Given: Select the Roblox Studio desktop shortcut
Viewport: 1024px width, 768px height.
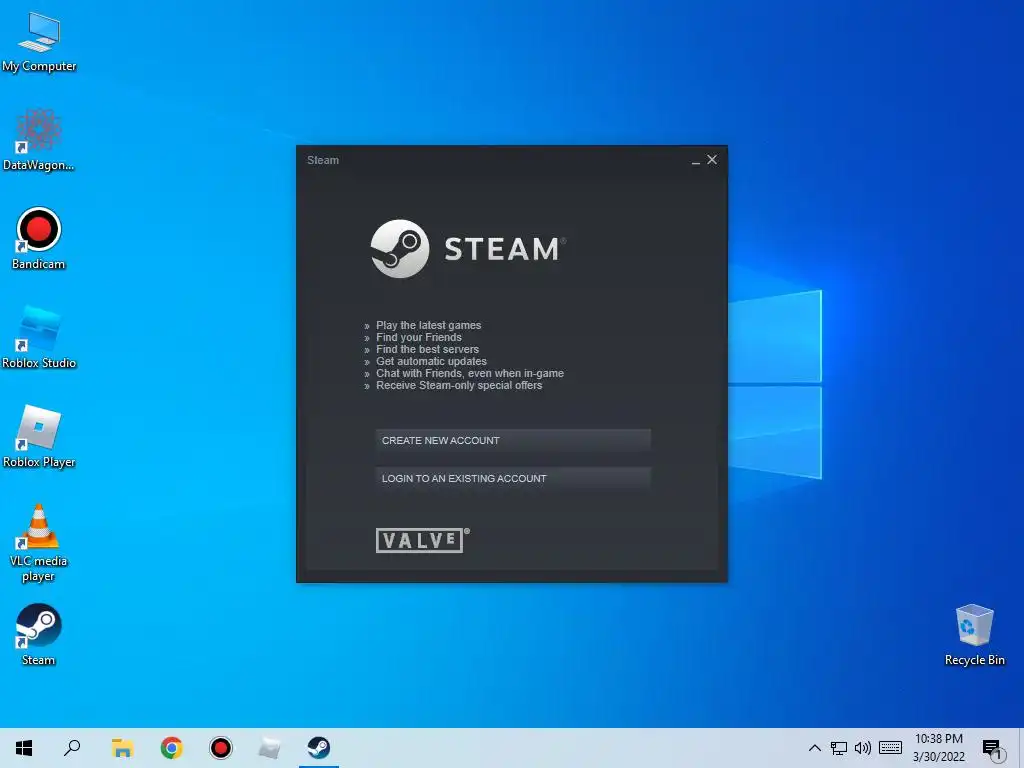Looking at the screenshot, I should (x=39, y=338).
